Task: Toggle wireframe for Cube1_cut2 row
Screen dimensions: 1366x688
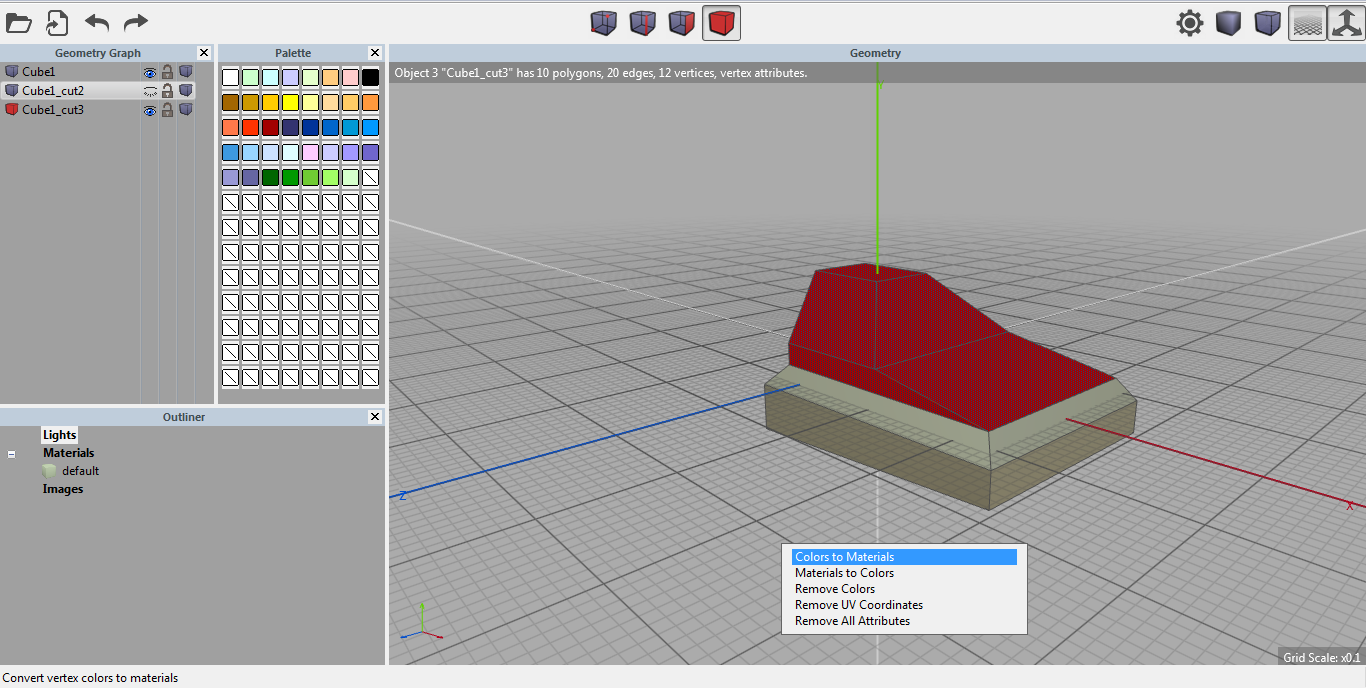Action: tap(186, 91)
